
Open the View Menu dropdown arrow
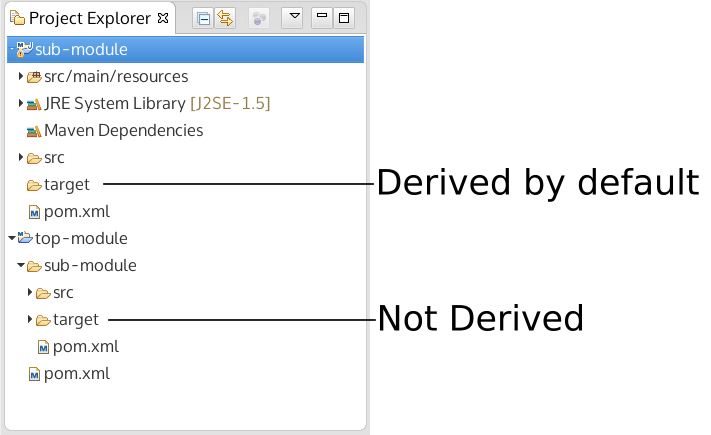coord(292,18)
